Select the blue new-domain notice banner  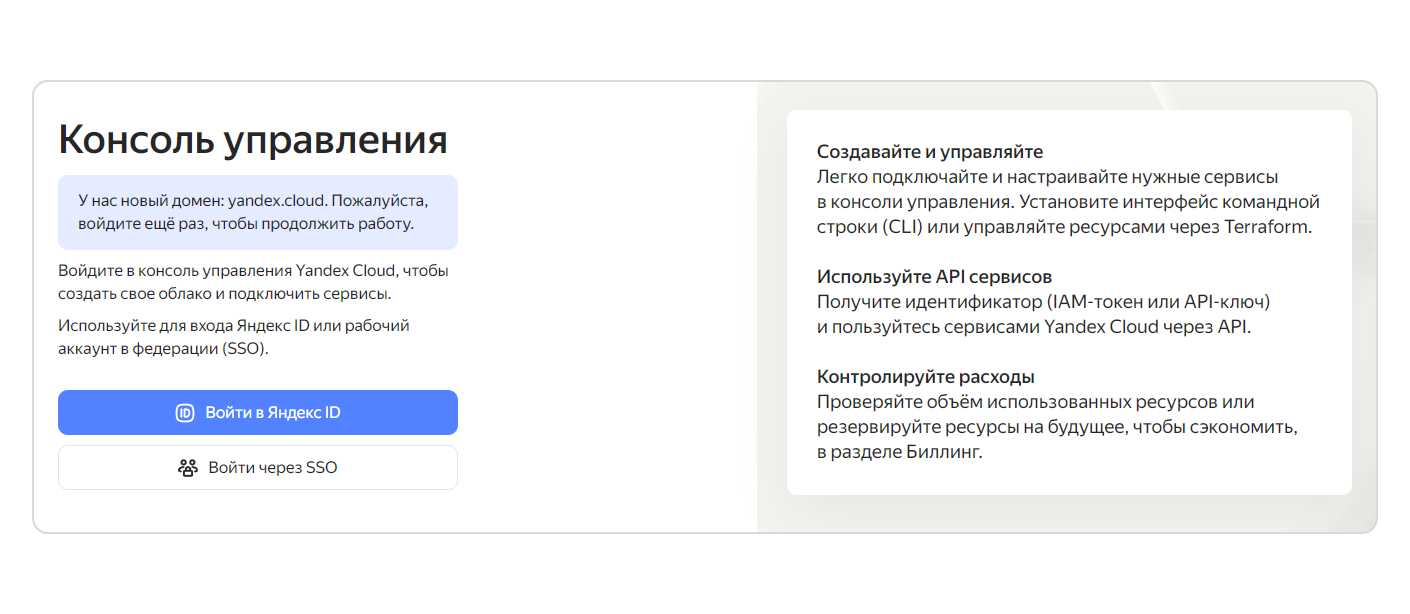[x=258, y=213]
